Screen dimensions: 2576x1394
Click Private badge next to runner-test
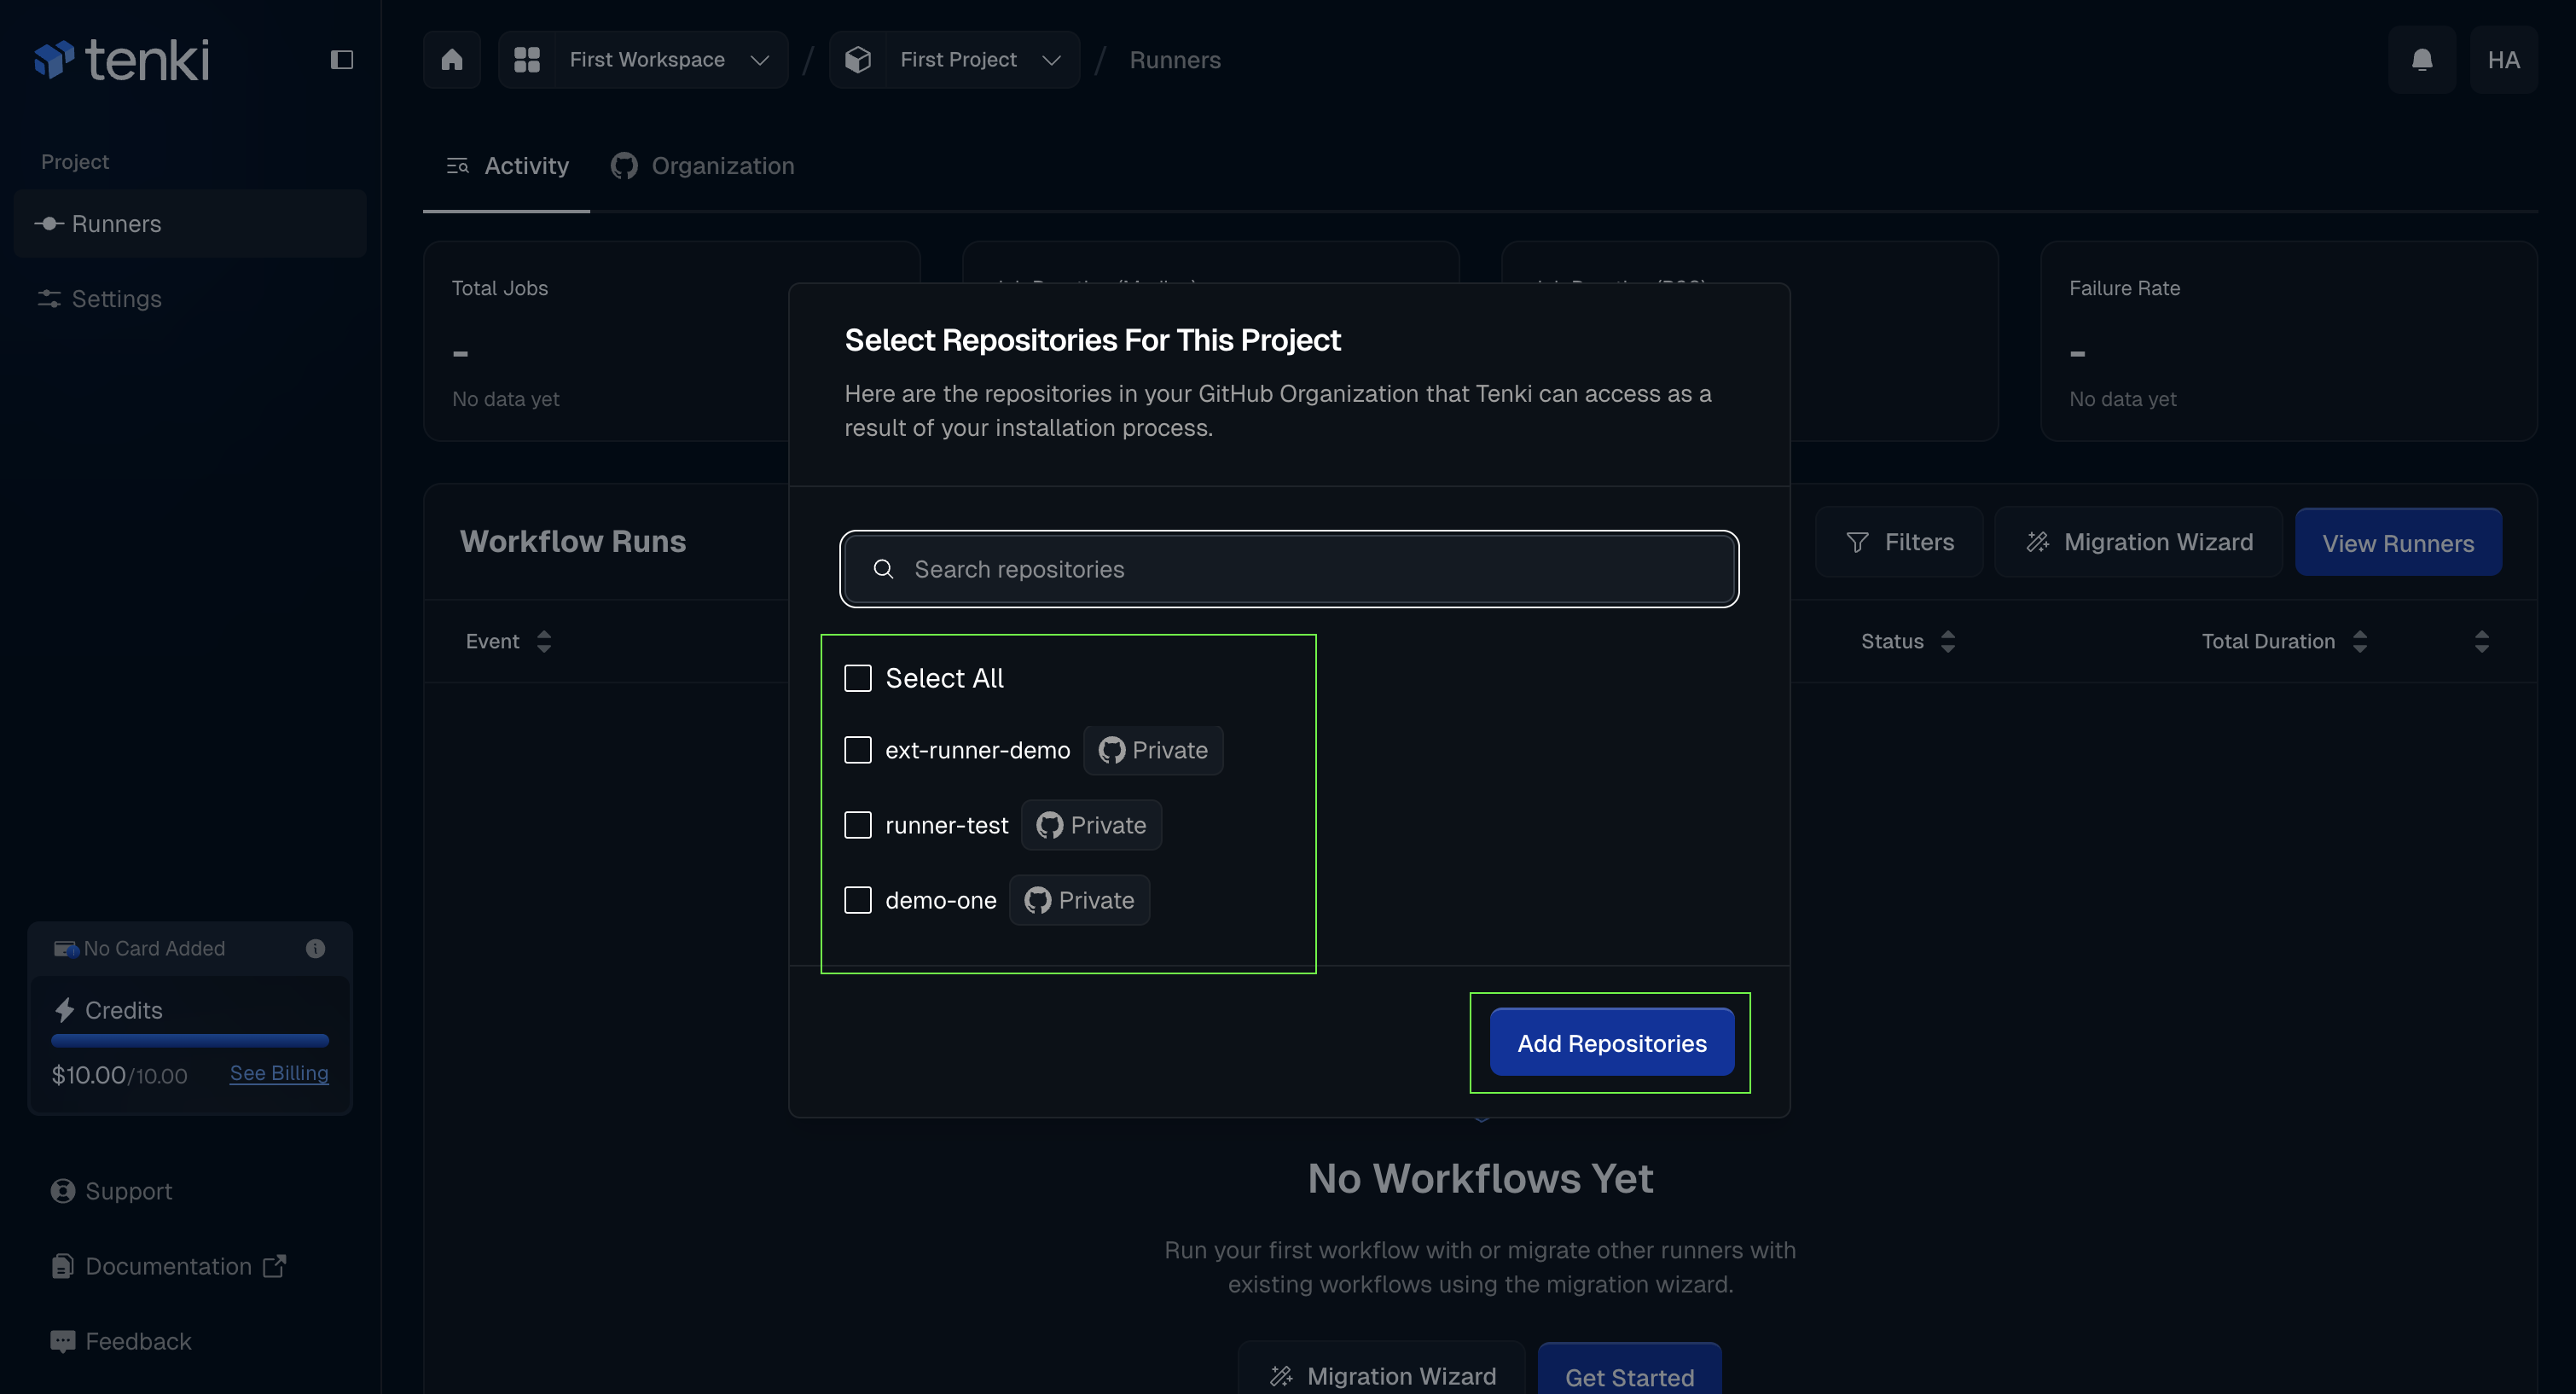pyautogui.click(x=1091, y=825)
